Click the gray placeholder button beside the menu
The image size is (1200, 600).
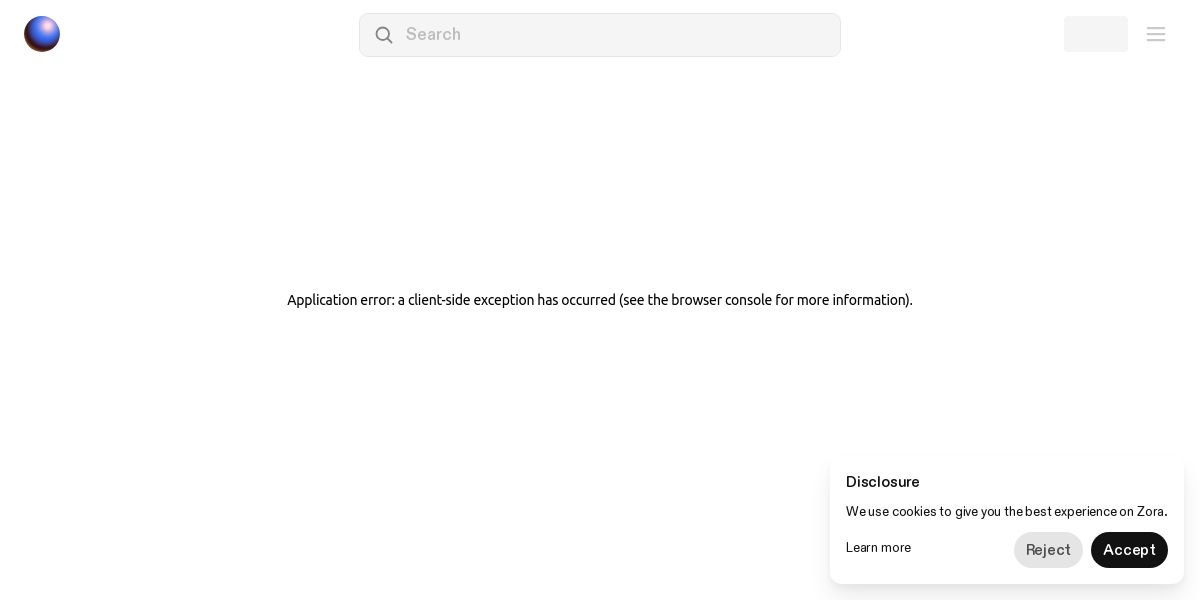(x=1096, y=34)
